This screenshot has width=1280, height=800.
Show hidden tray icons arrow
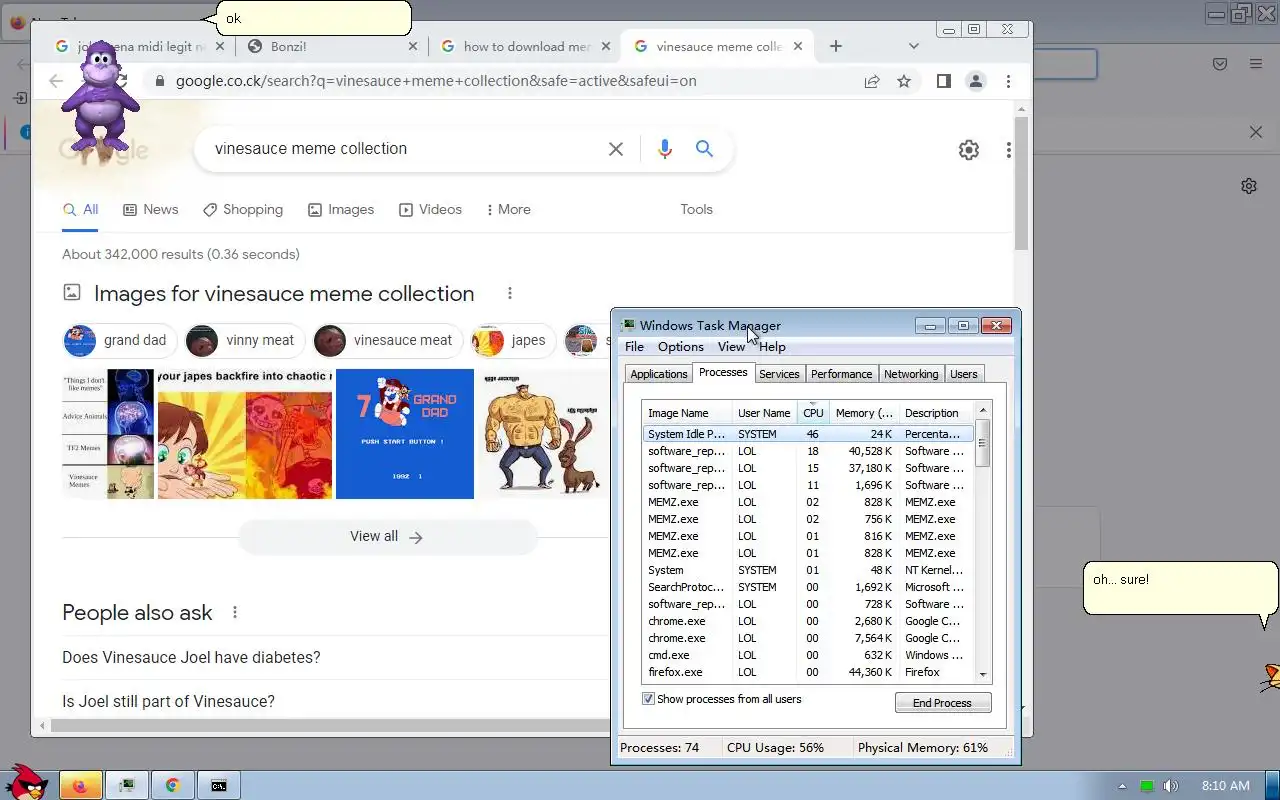pos(1122,786)
